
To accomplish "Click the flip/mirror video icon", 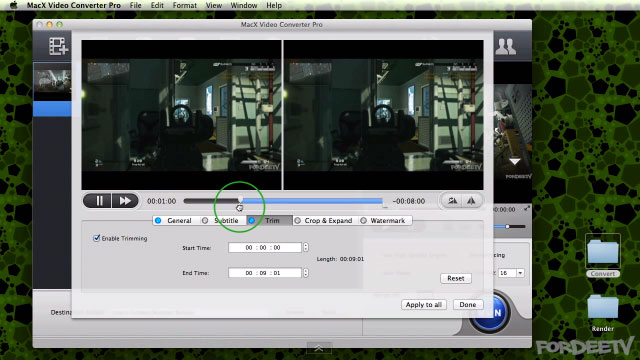I will [x=471, y=201].
